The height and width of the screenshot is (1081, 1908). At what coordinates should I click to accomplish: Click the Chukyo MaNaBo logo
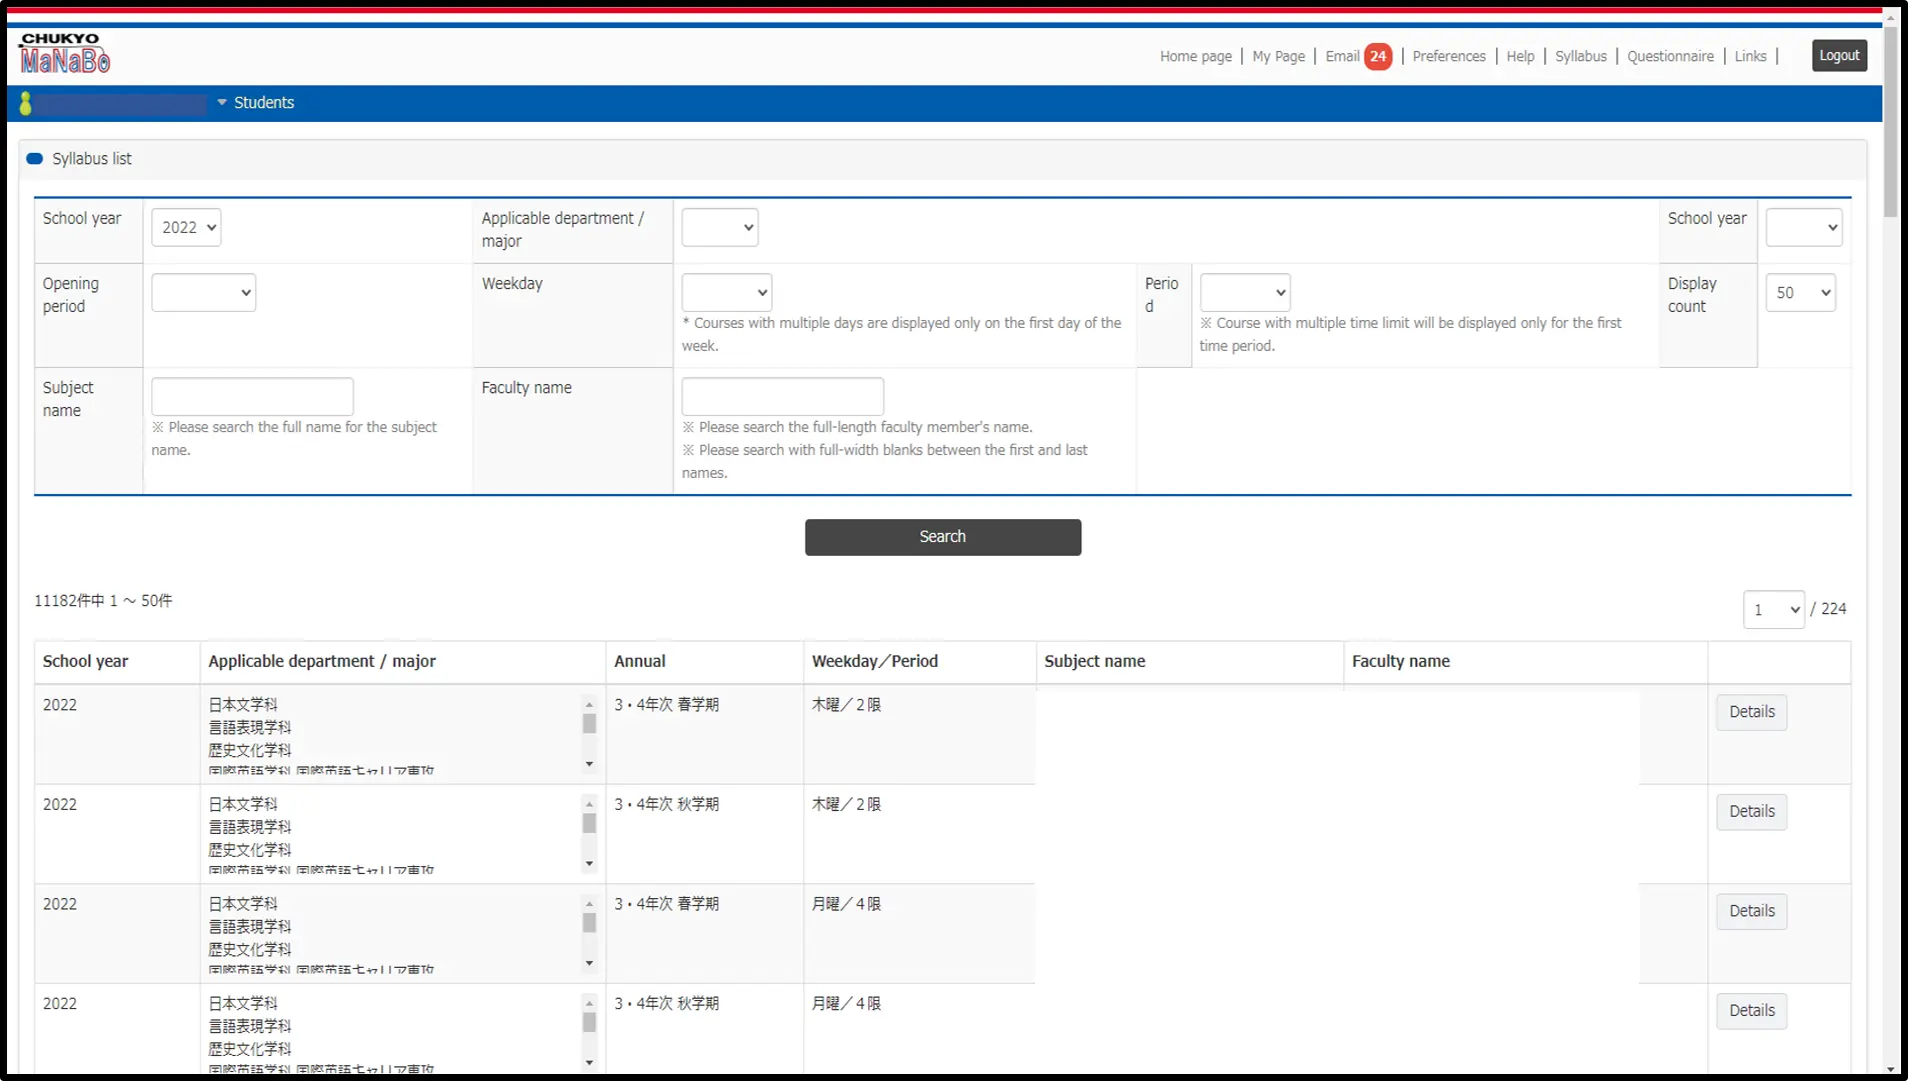click(65, 53)
